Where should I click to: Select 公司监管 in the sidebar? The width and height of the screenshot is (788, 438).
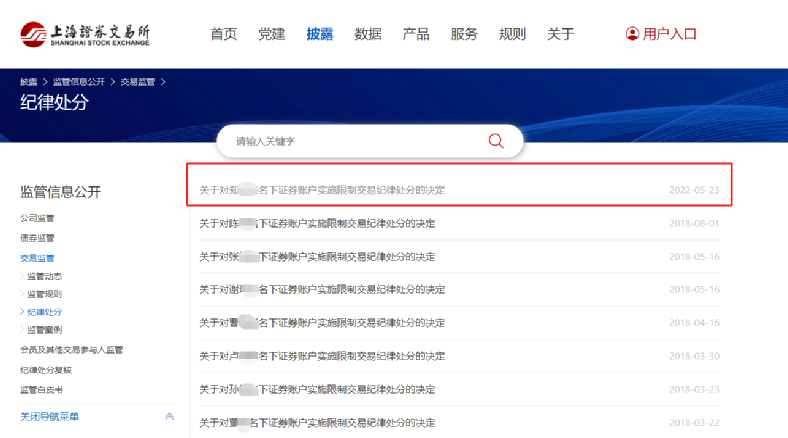pyautogui.click(x=37, y=218)
